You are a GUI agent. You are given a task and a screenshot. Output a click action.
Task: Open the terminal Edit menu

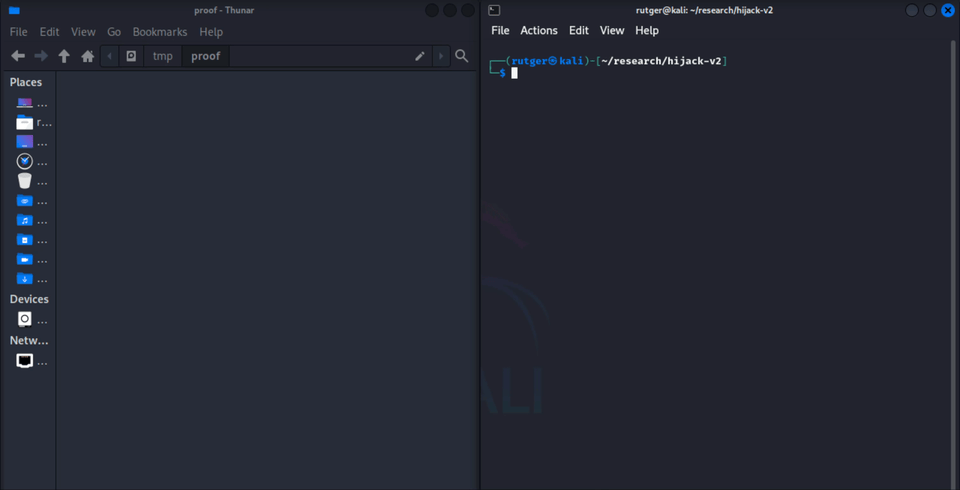(x=579, y=31)
